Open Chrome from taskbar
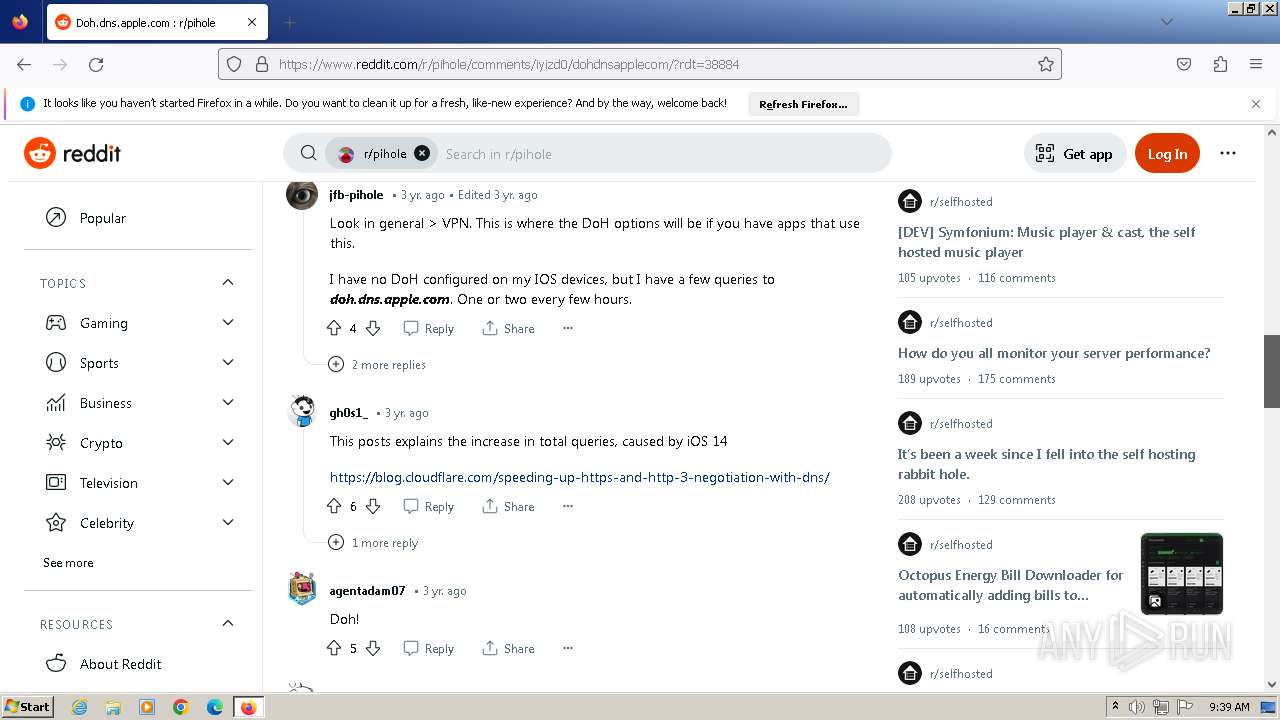This screenshot has width=1280, height=720. [x=181, y=707]
